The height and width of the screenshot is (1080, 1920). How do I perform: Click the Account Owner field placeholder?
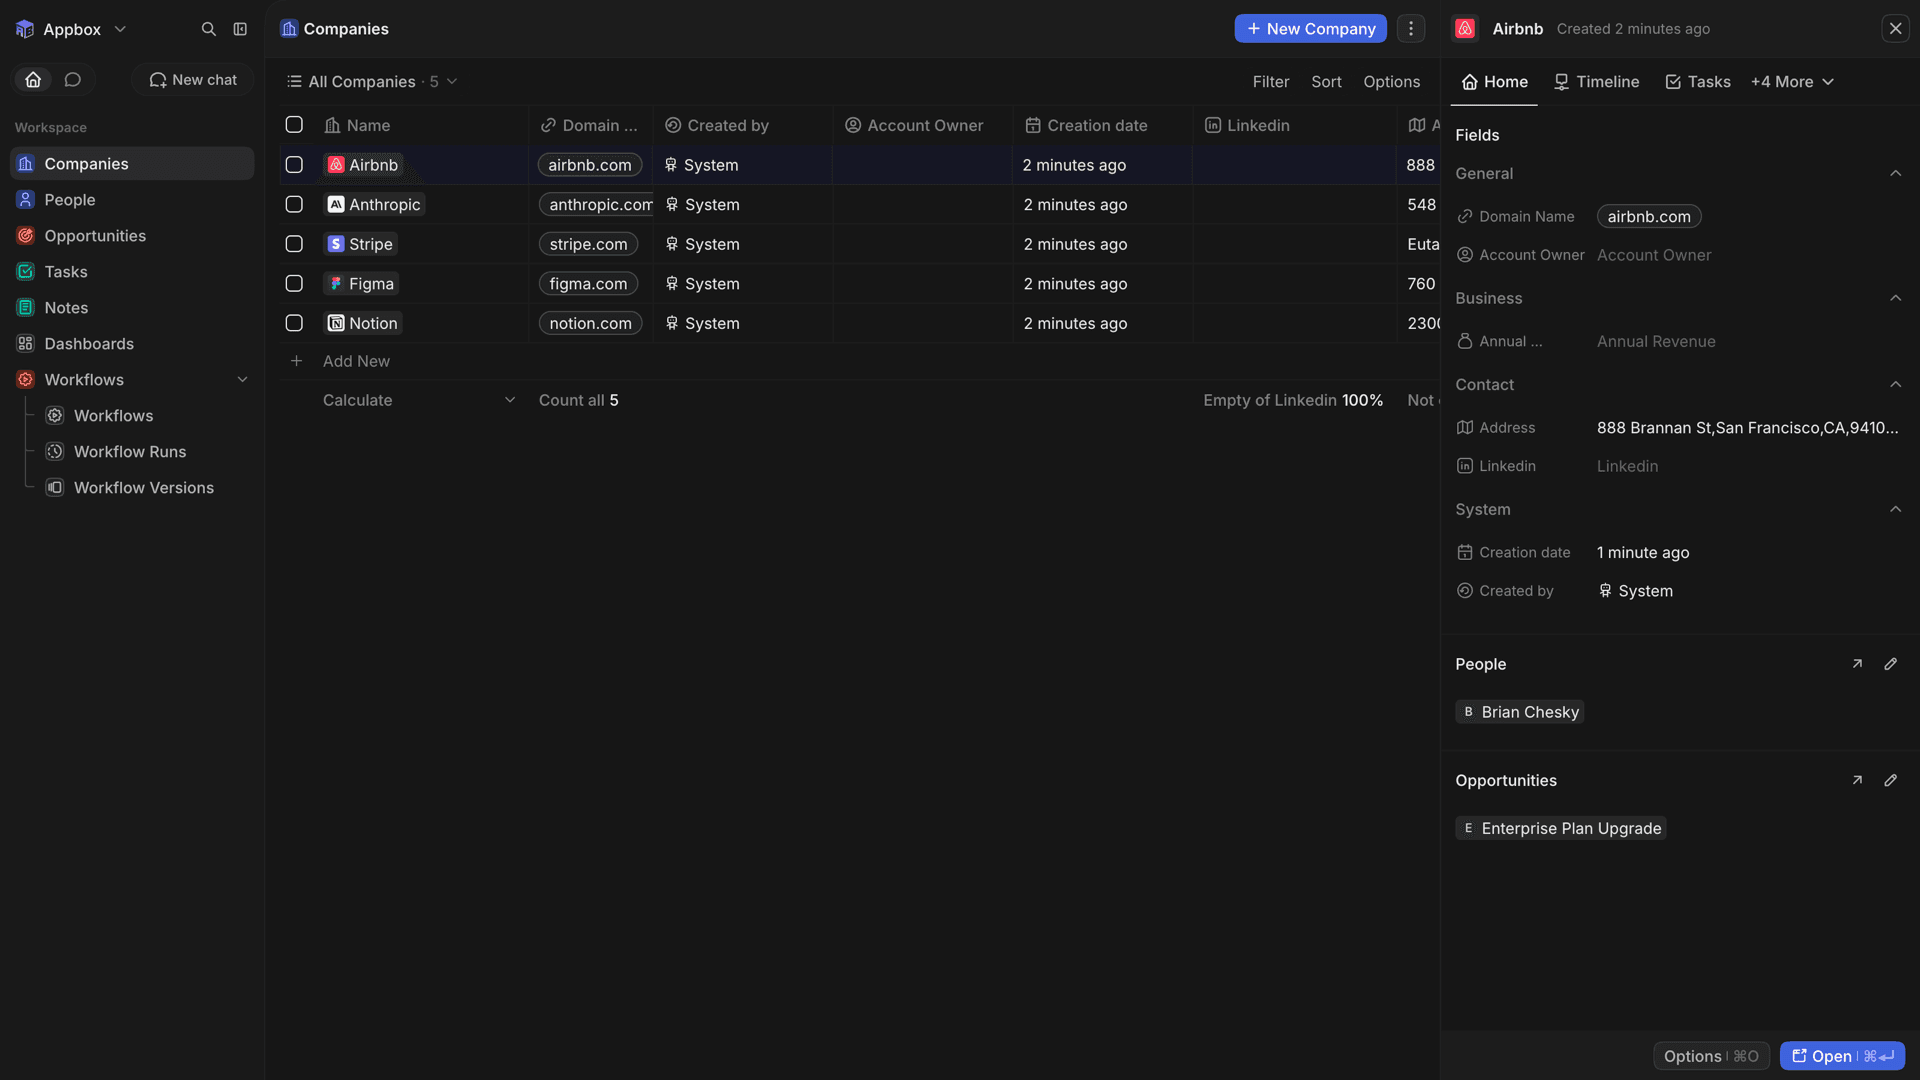1654,255
